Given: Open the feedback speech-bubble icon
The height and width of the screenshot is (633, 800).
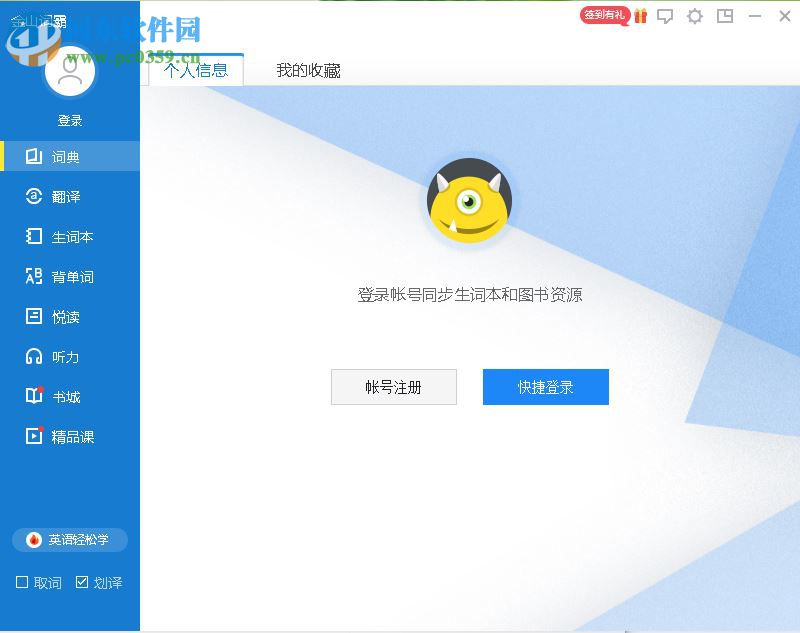Looking at the screenshot, I should [x=665, y=16].
